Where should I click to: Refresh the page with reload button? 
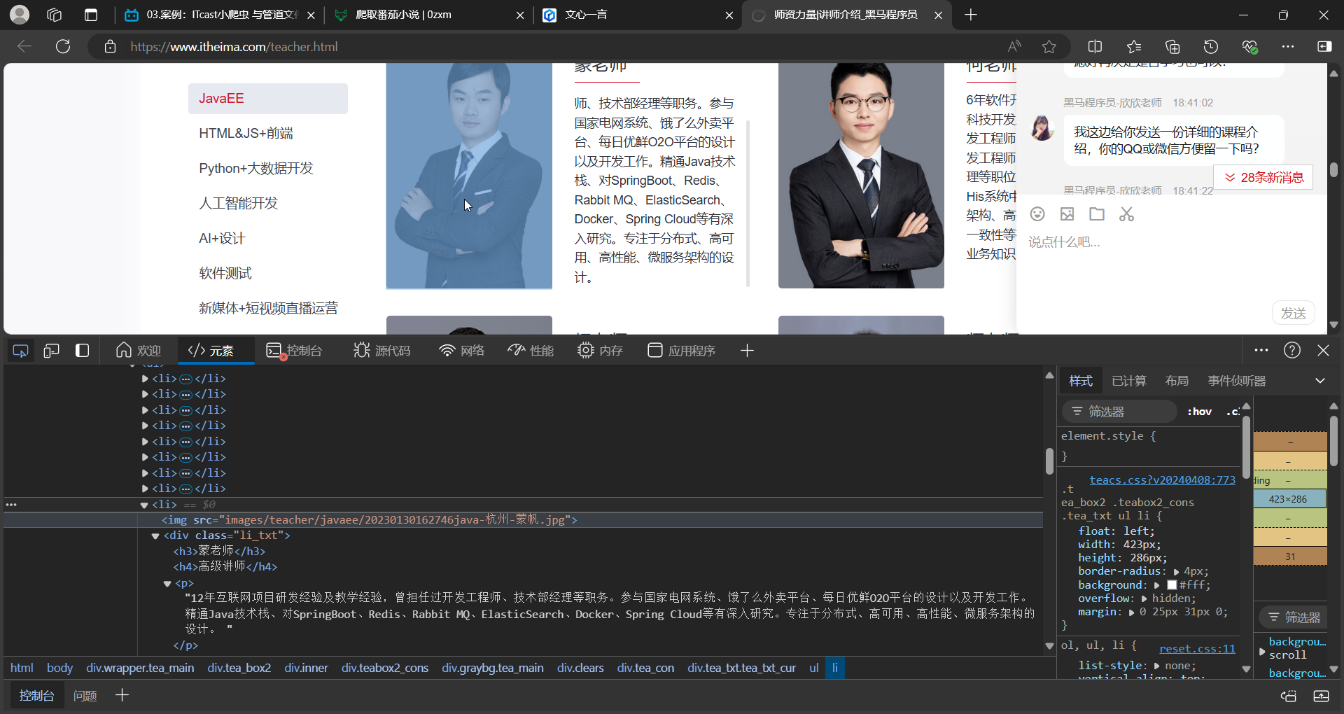[x=63, y=47]
